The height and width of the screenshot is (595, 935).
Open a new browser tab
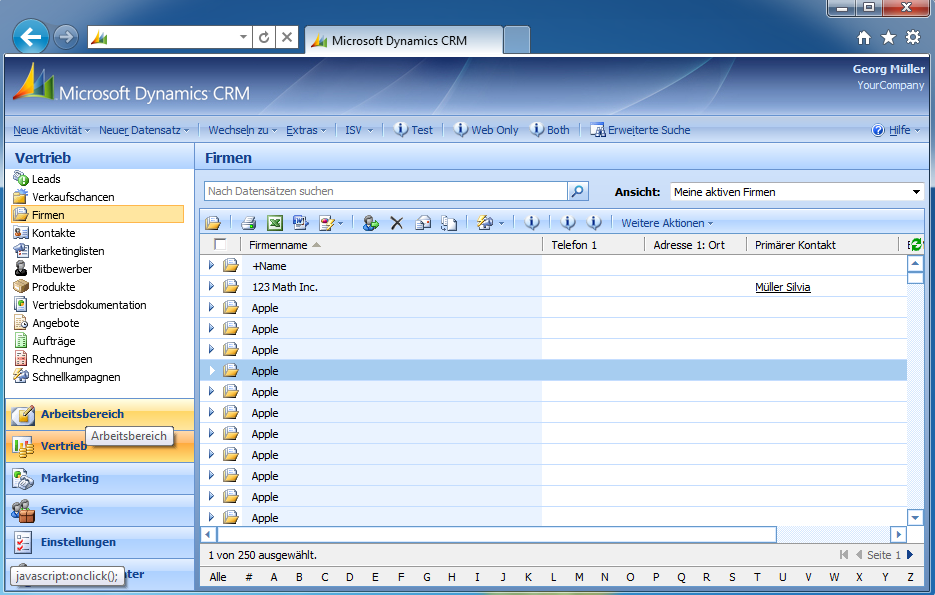point(516,41)
